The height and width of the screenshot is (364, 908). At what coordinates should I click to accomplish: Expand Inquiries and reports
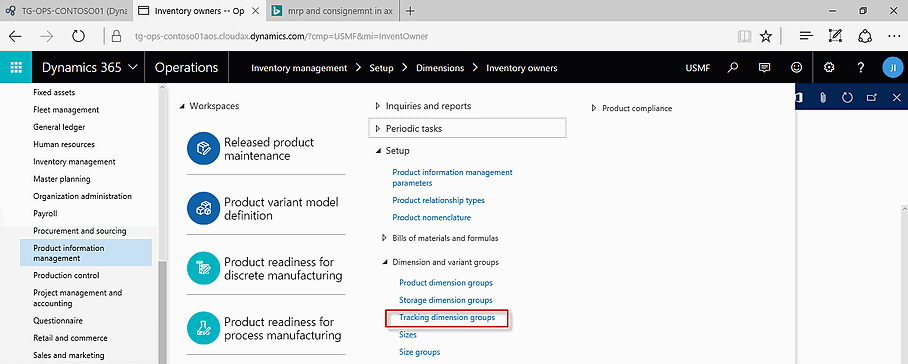378,106
